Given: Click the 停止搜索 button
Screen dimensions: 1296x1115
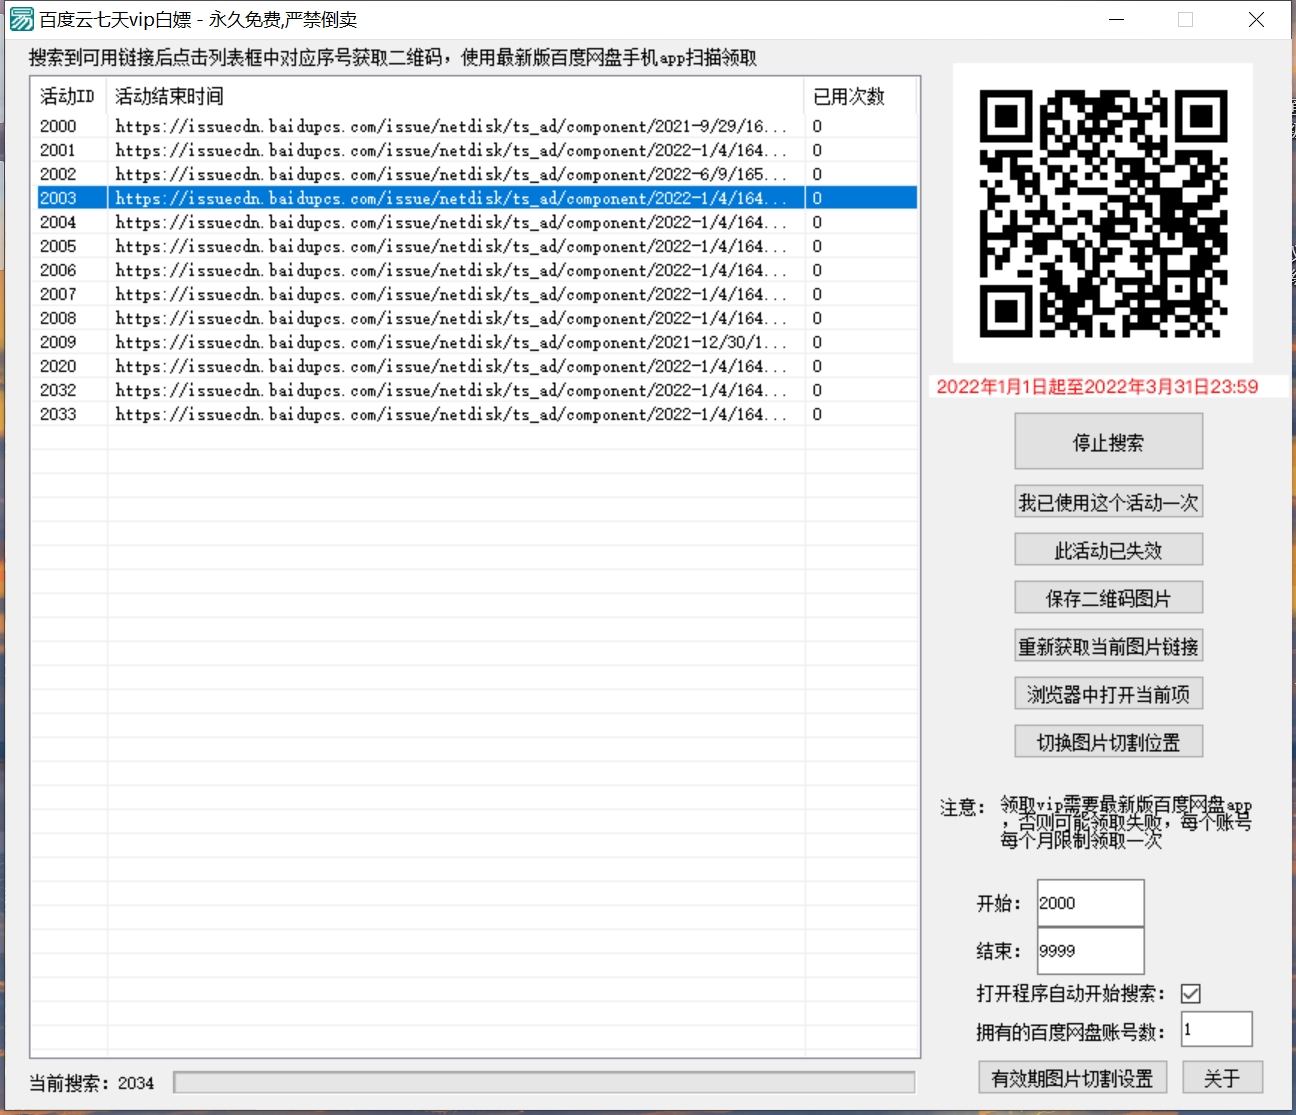Looking at the screenshot, I should click(1108, 442).
